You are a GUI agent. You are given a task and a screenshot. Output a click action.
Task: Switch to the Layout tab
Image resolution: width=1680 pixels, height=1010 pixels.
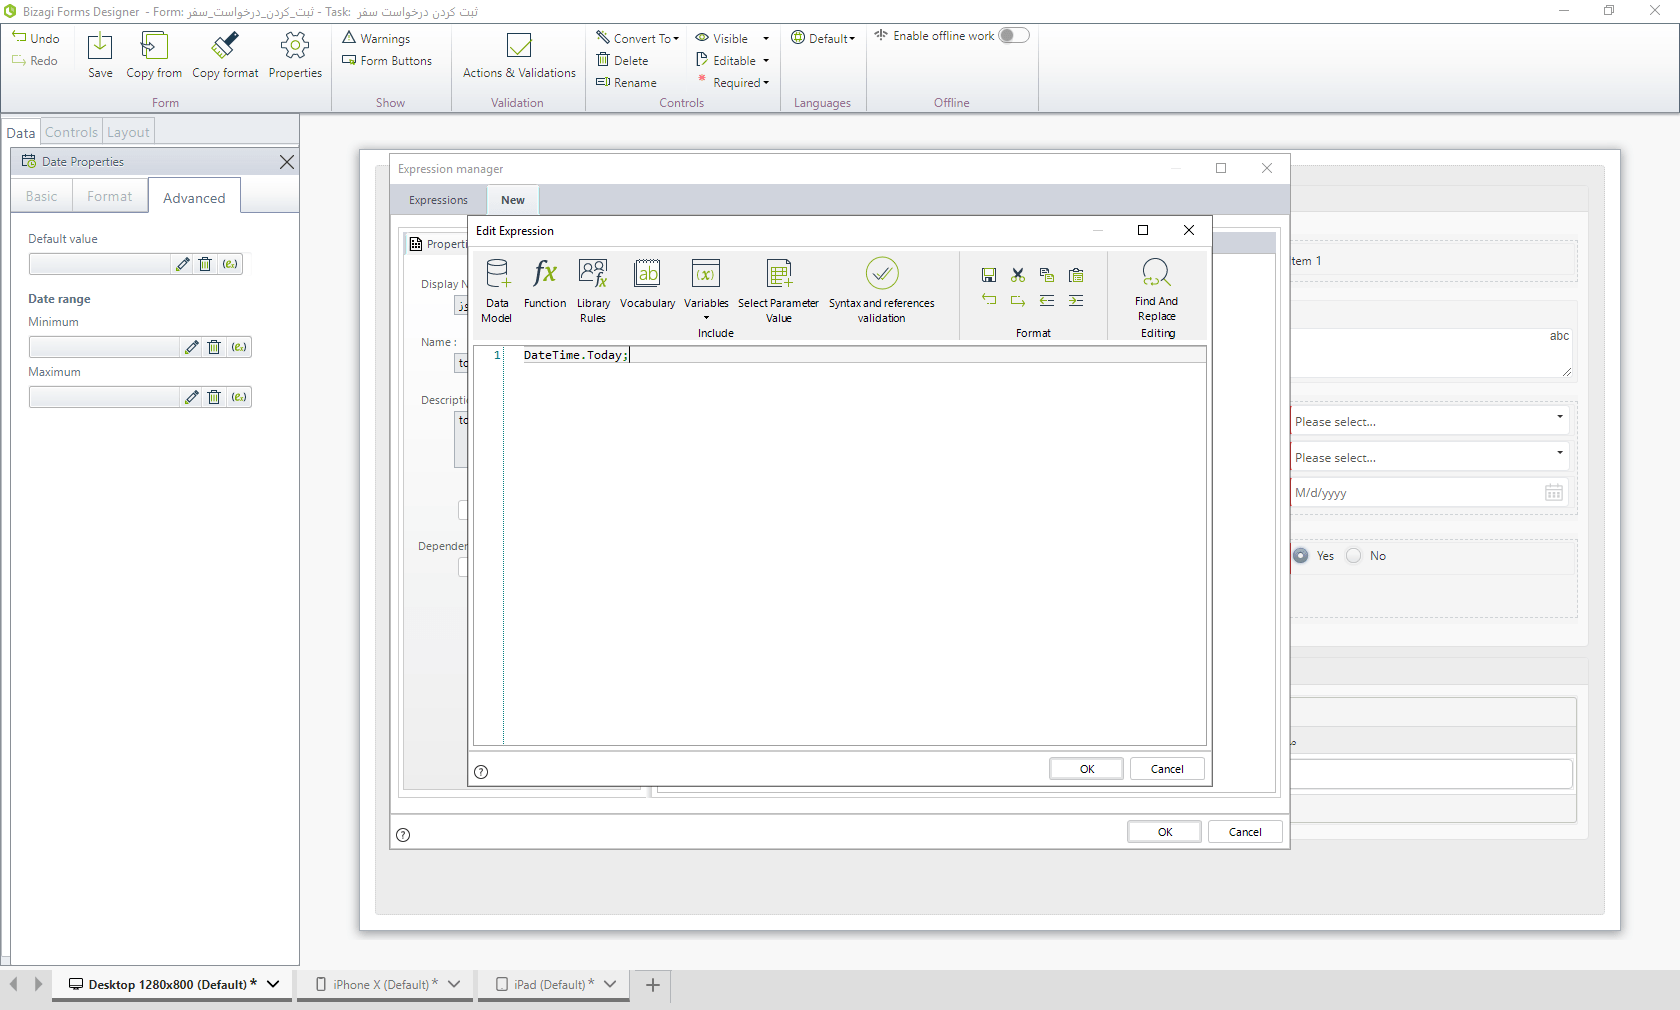128,132
